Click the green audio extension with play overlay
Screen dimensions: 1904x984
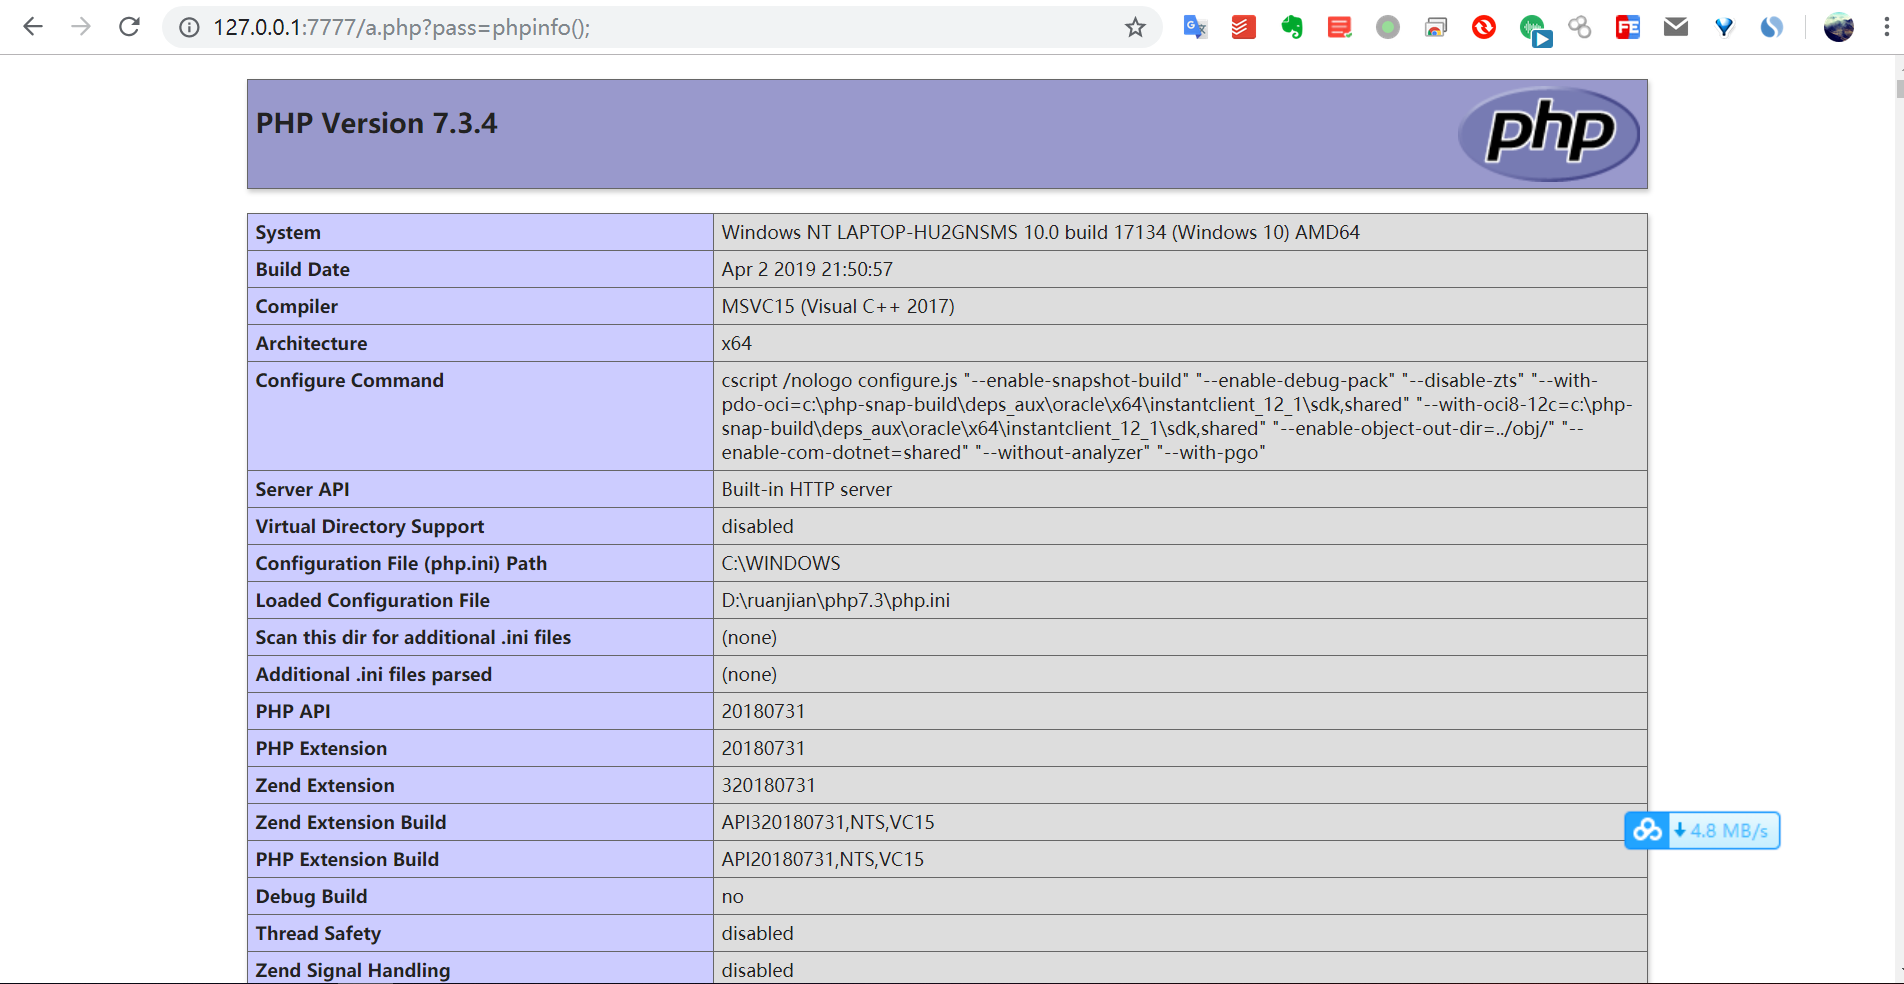point(1535,30)
